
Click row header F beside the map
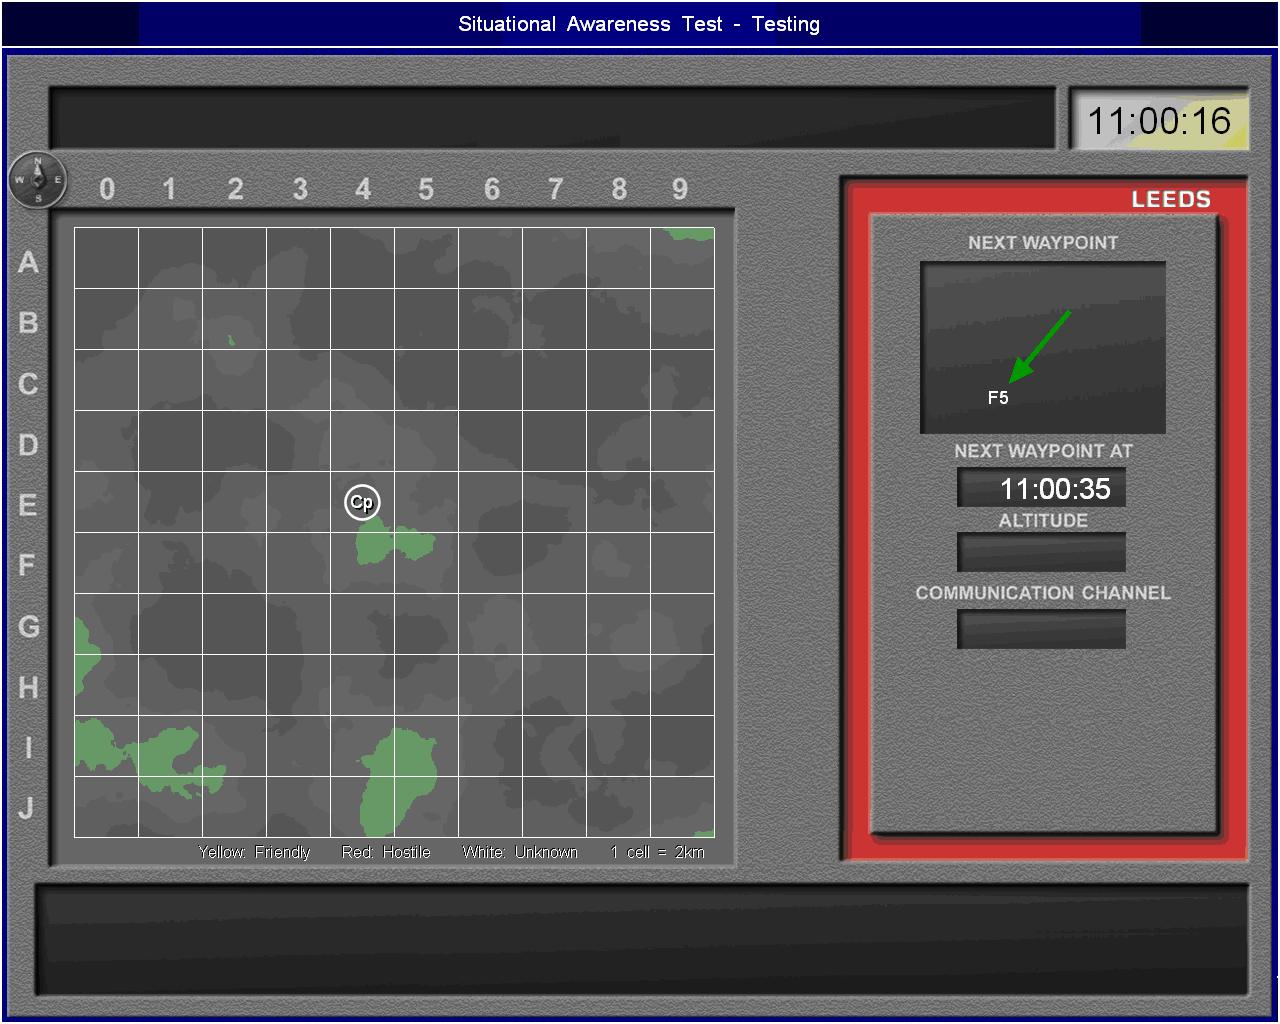pos(28,566)
